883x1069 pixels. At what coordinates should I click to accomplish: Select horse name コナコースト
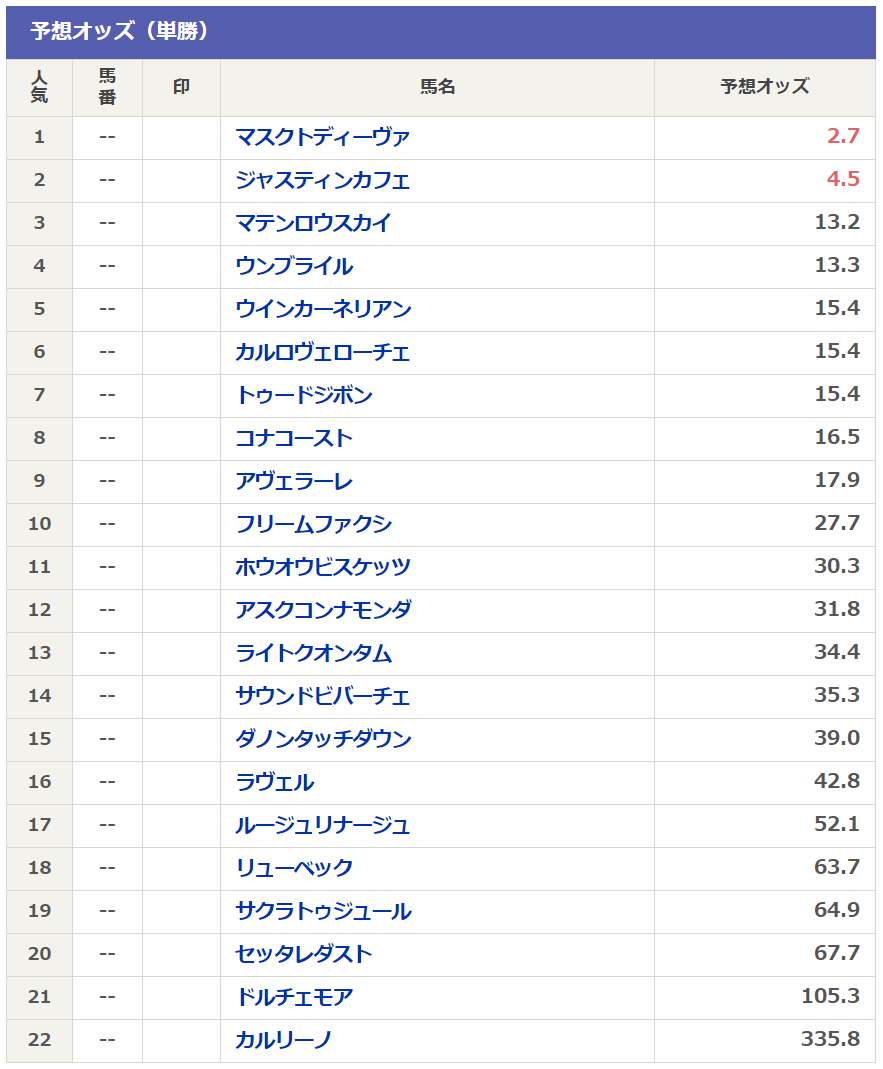294,438
